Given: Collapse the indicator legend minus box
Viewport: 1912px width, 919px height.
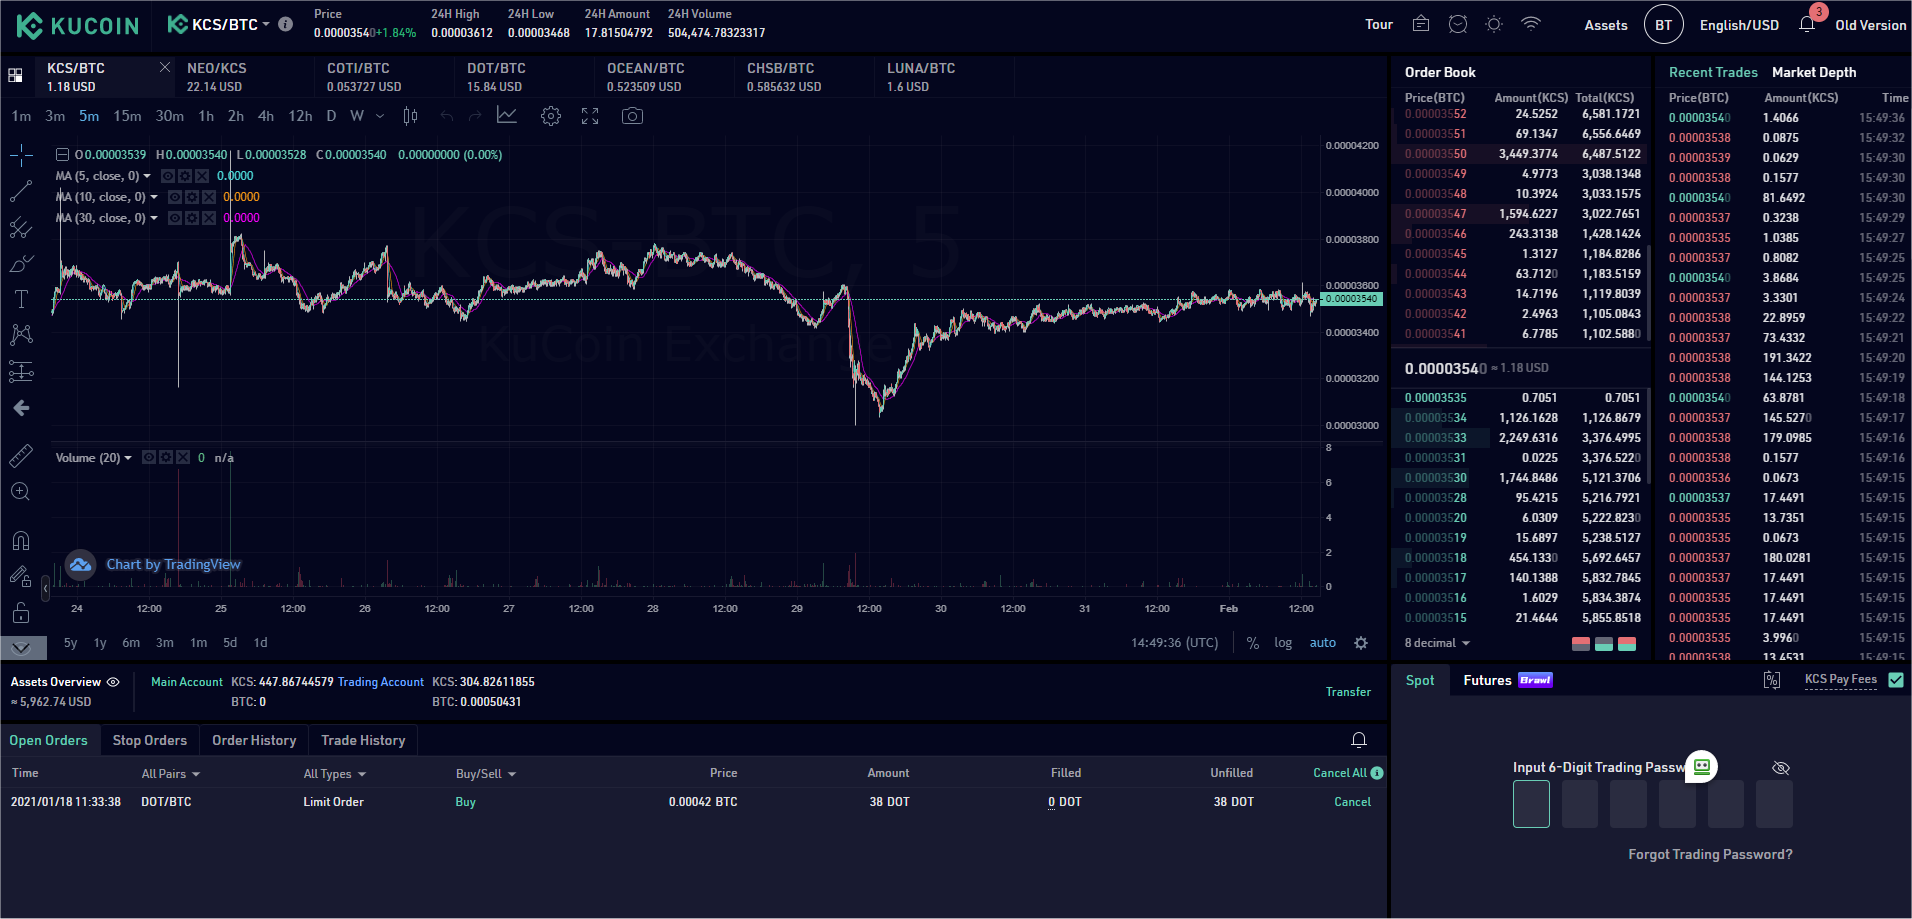Looking at the screenshot, I should pyautogui.click(x=62, y=155).
